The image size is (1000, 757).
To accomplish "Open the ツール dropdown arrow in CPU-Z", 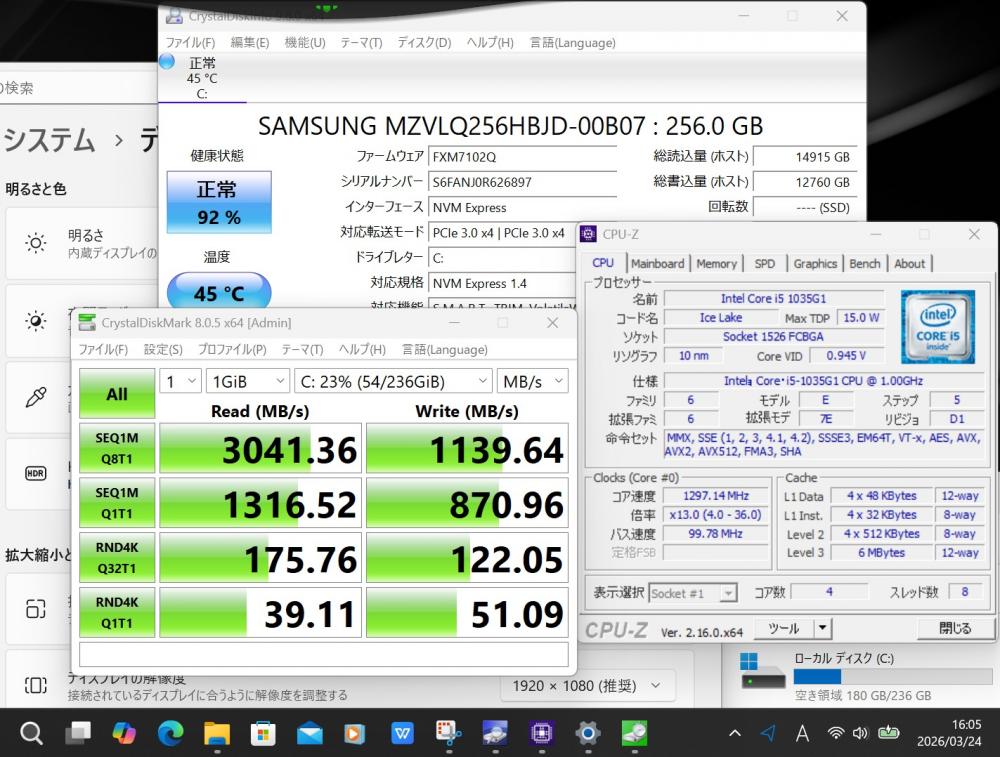I will tap(823, 628).
